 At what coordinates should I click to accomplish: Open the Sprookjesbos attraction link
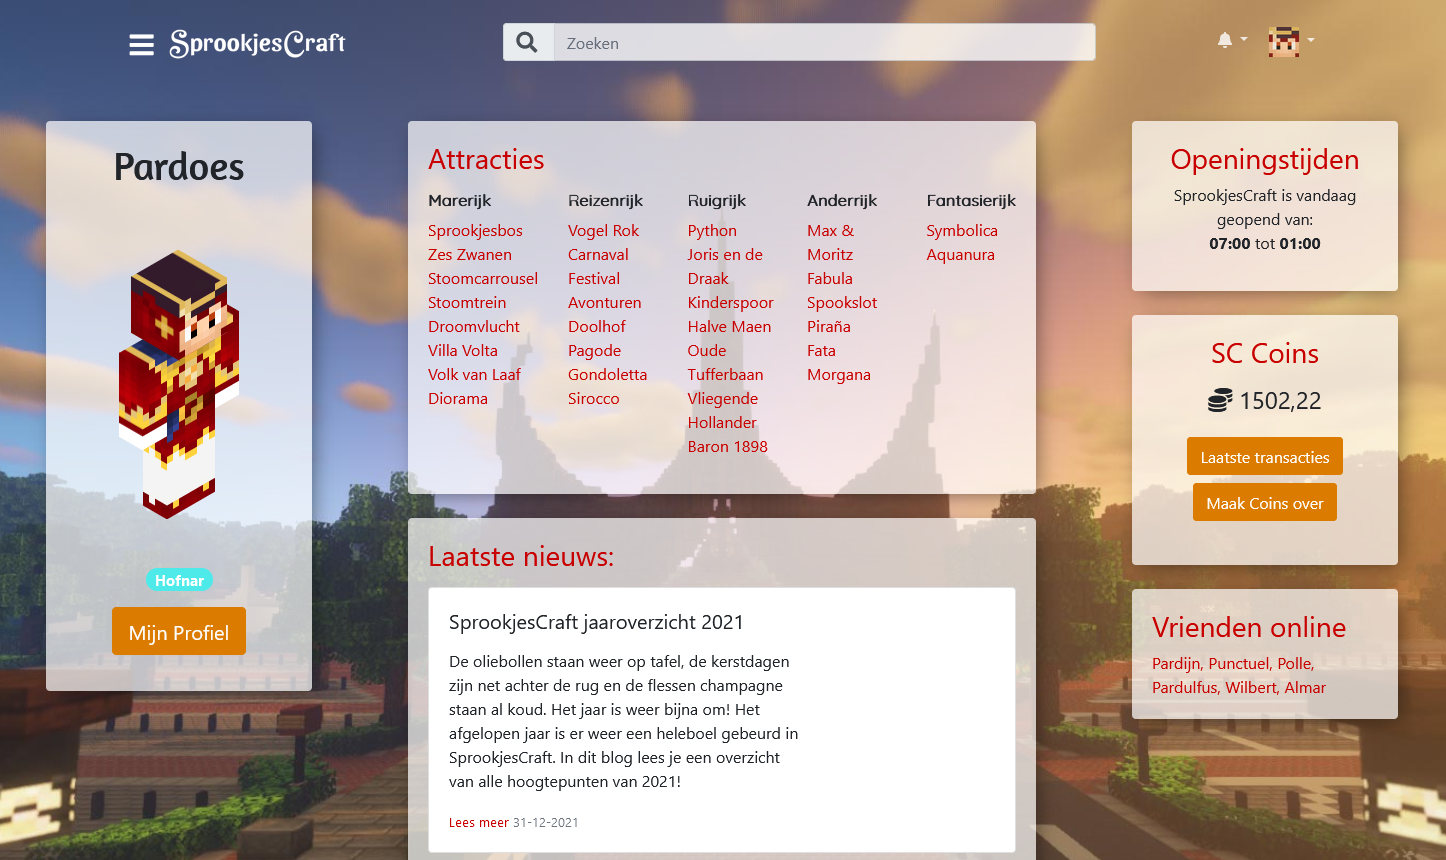pos(475,230)
